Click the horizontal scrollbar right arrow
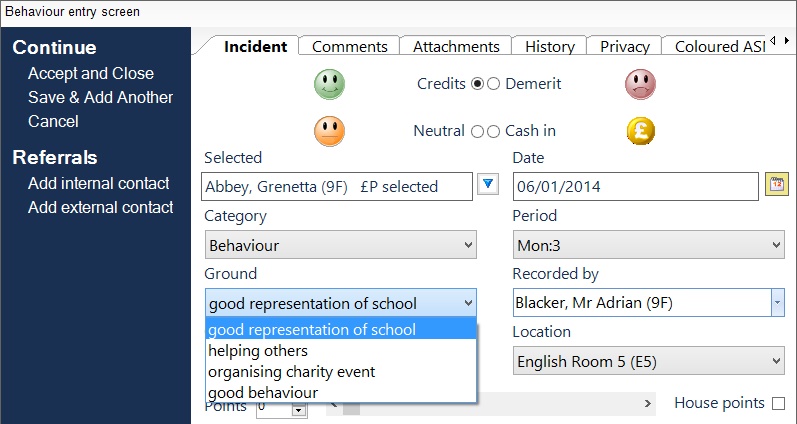 point(648,404)
